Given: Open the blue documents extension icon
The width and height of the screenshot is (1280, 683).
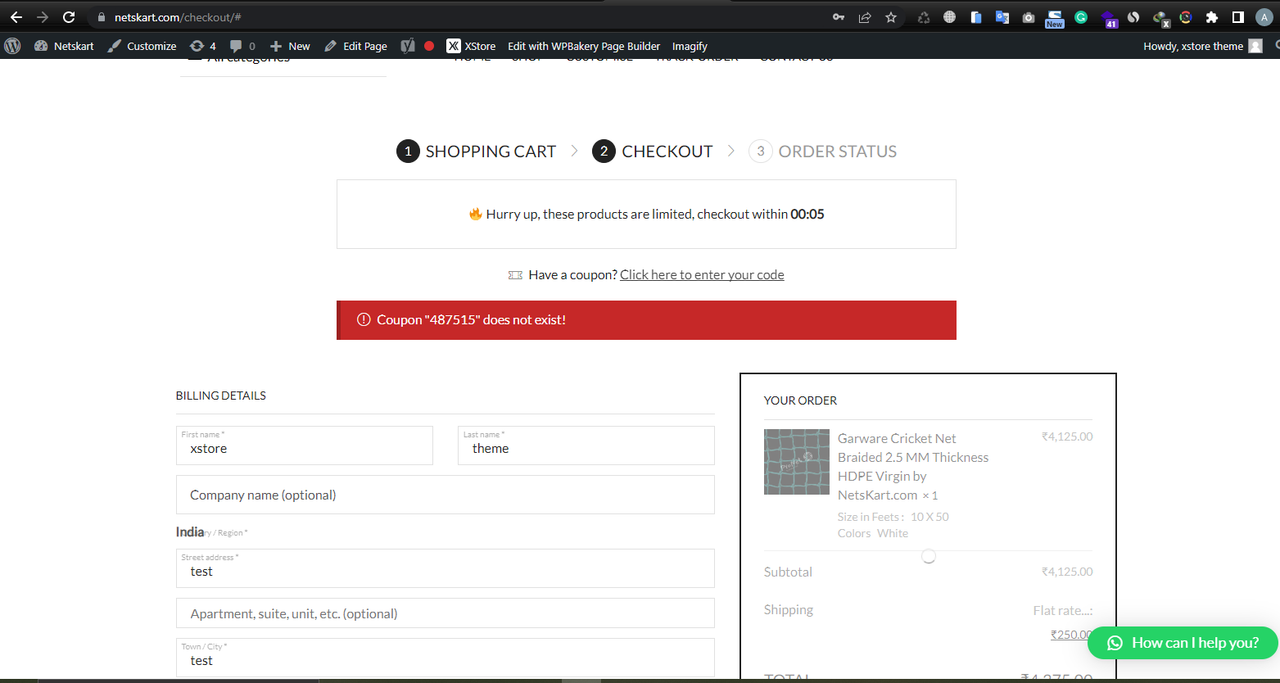Looking at the screenshot, I should coord(975,17).
